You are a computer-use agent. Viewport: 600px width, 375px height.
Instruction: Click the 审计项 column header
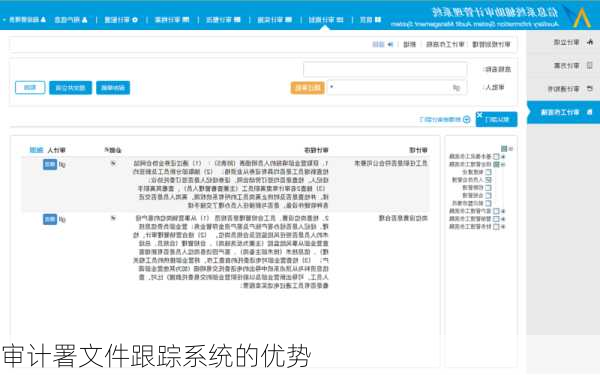418,150
